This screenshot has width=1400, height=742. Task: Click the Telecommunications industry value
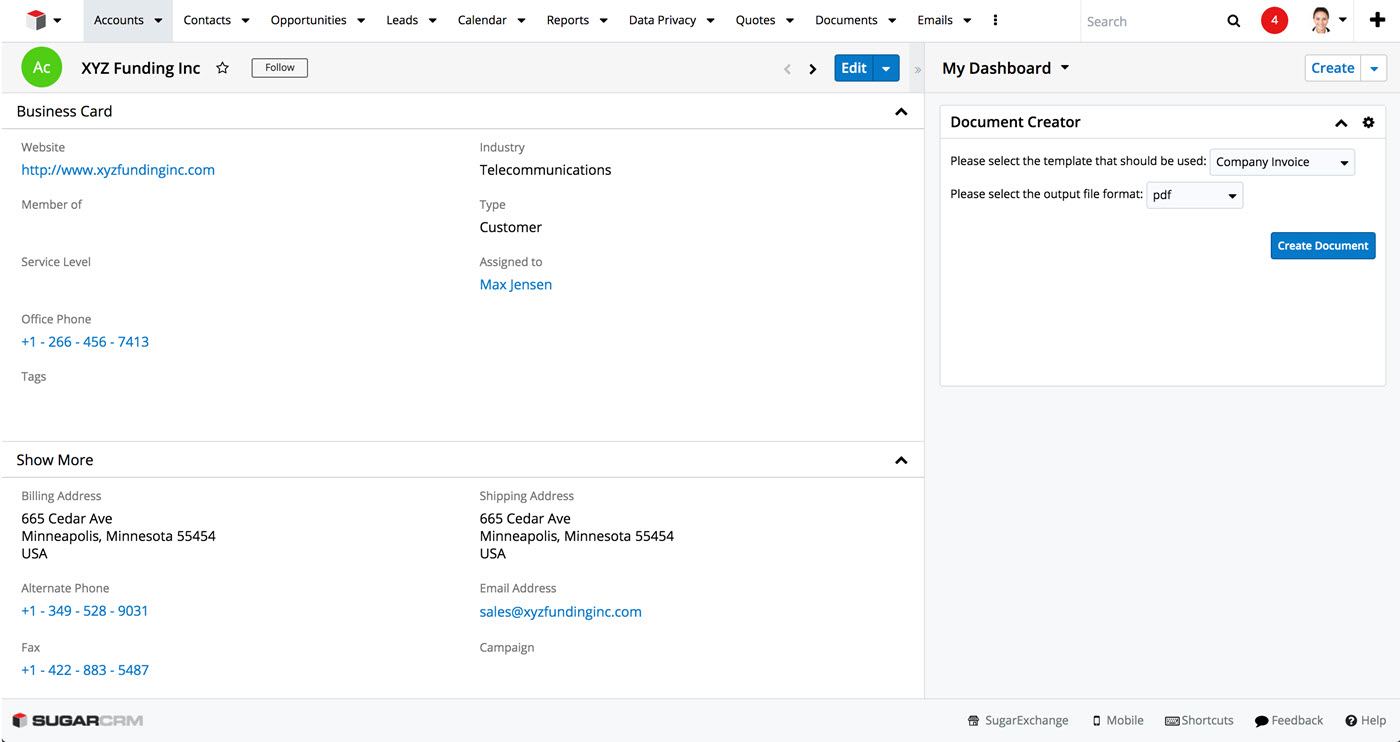546,170
